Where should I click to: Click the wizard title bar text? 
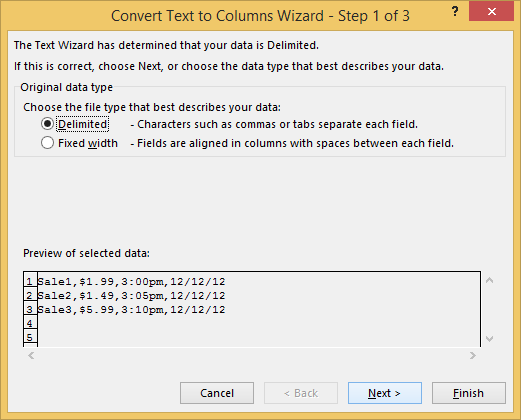260,16
